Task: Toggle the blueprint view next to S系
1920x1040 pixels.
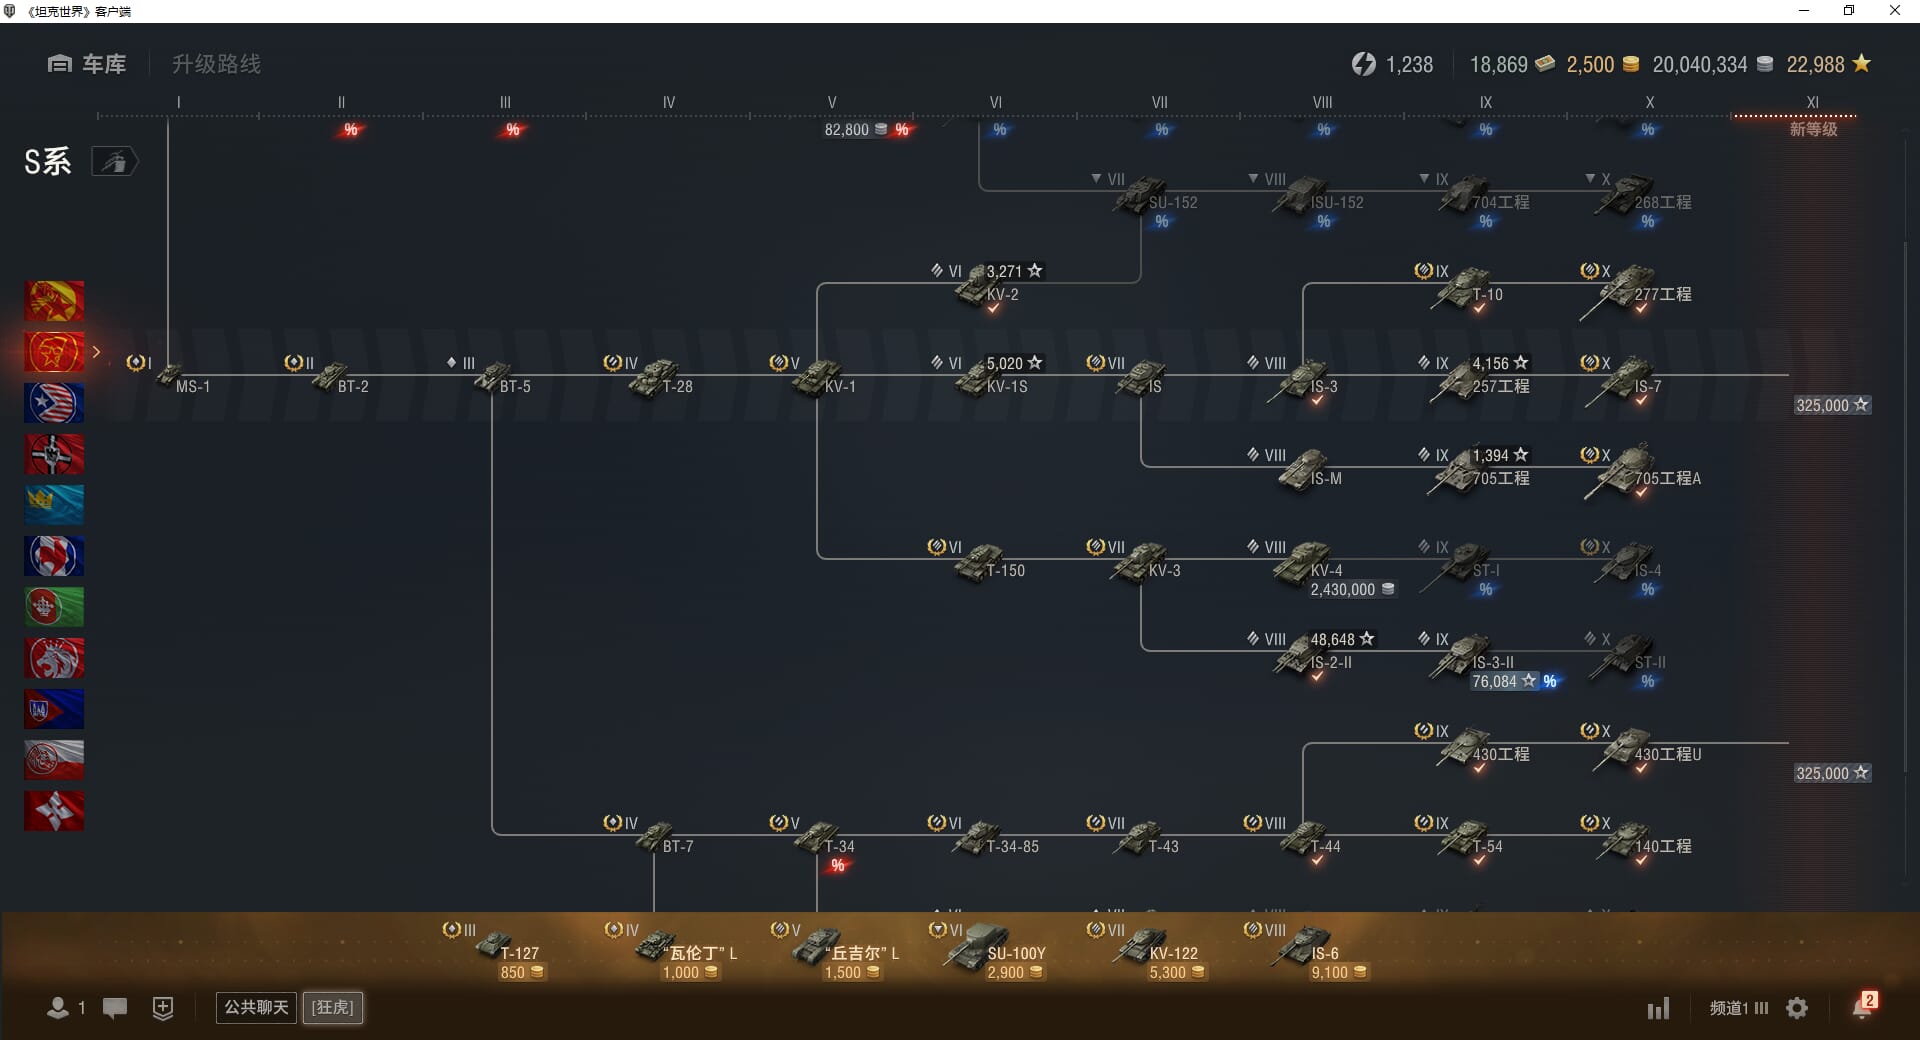Action: (114, 161)
